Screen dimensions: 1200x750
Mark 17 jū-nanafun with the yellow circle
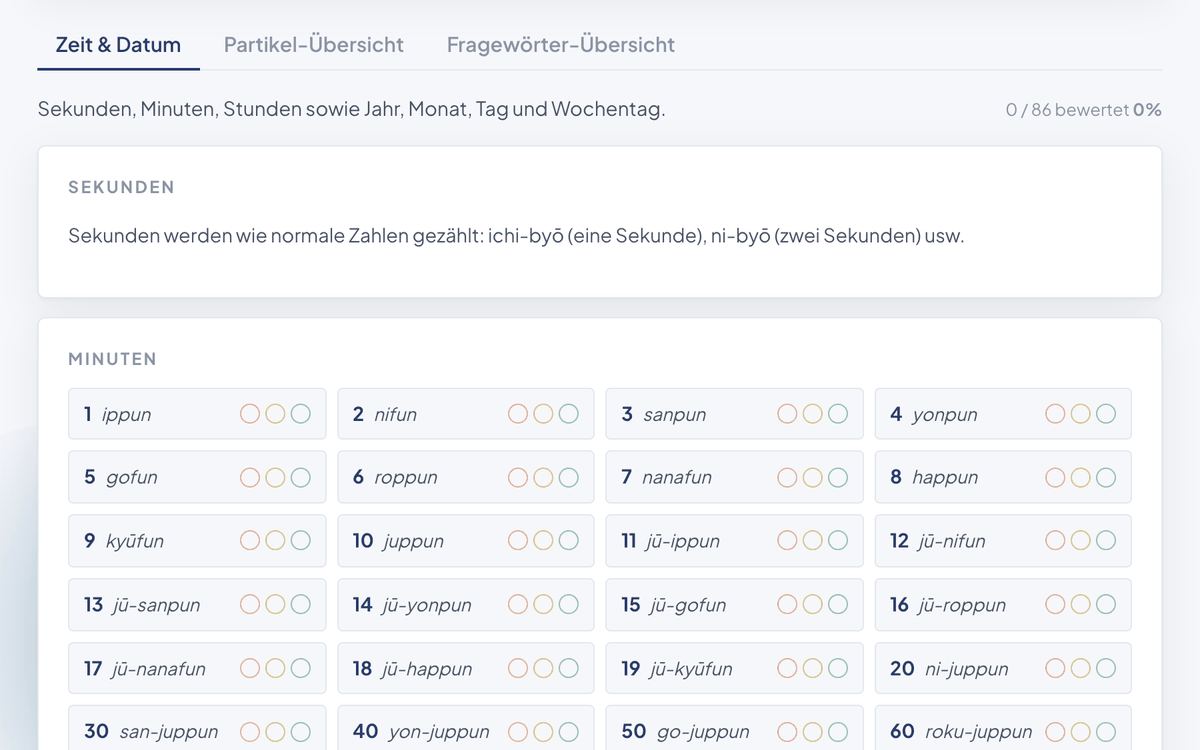coord(275,668)
